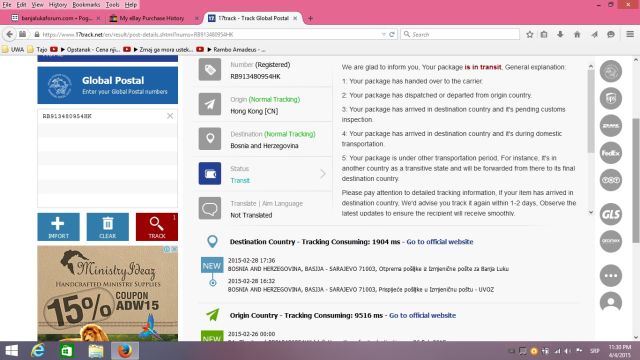Open the FedEx carrier icon in sidebar

[611, 153]
